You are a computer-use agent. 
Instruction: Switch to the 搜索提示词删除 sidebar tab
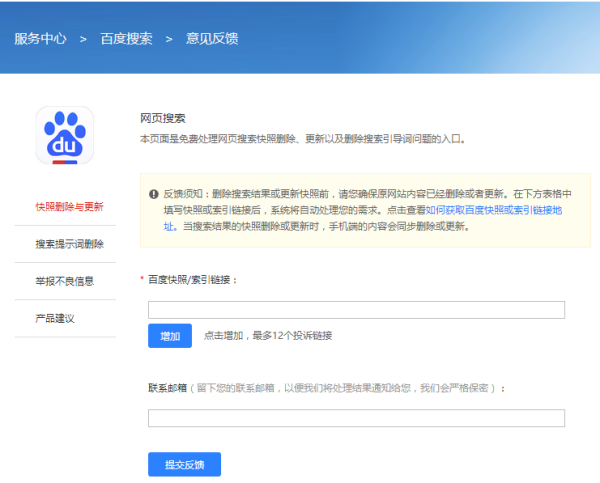69,244
